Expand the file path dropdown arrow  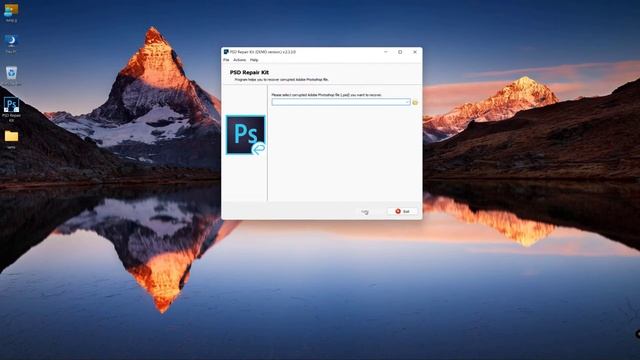point(407,102)
